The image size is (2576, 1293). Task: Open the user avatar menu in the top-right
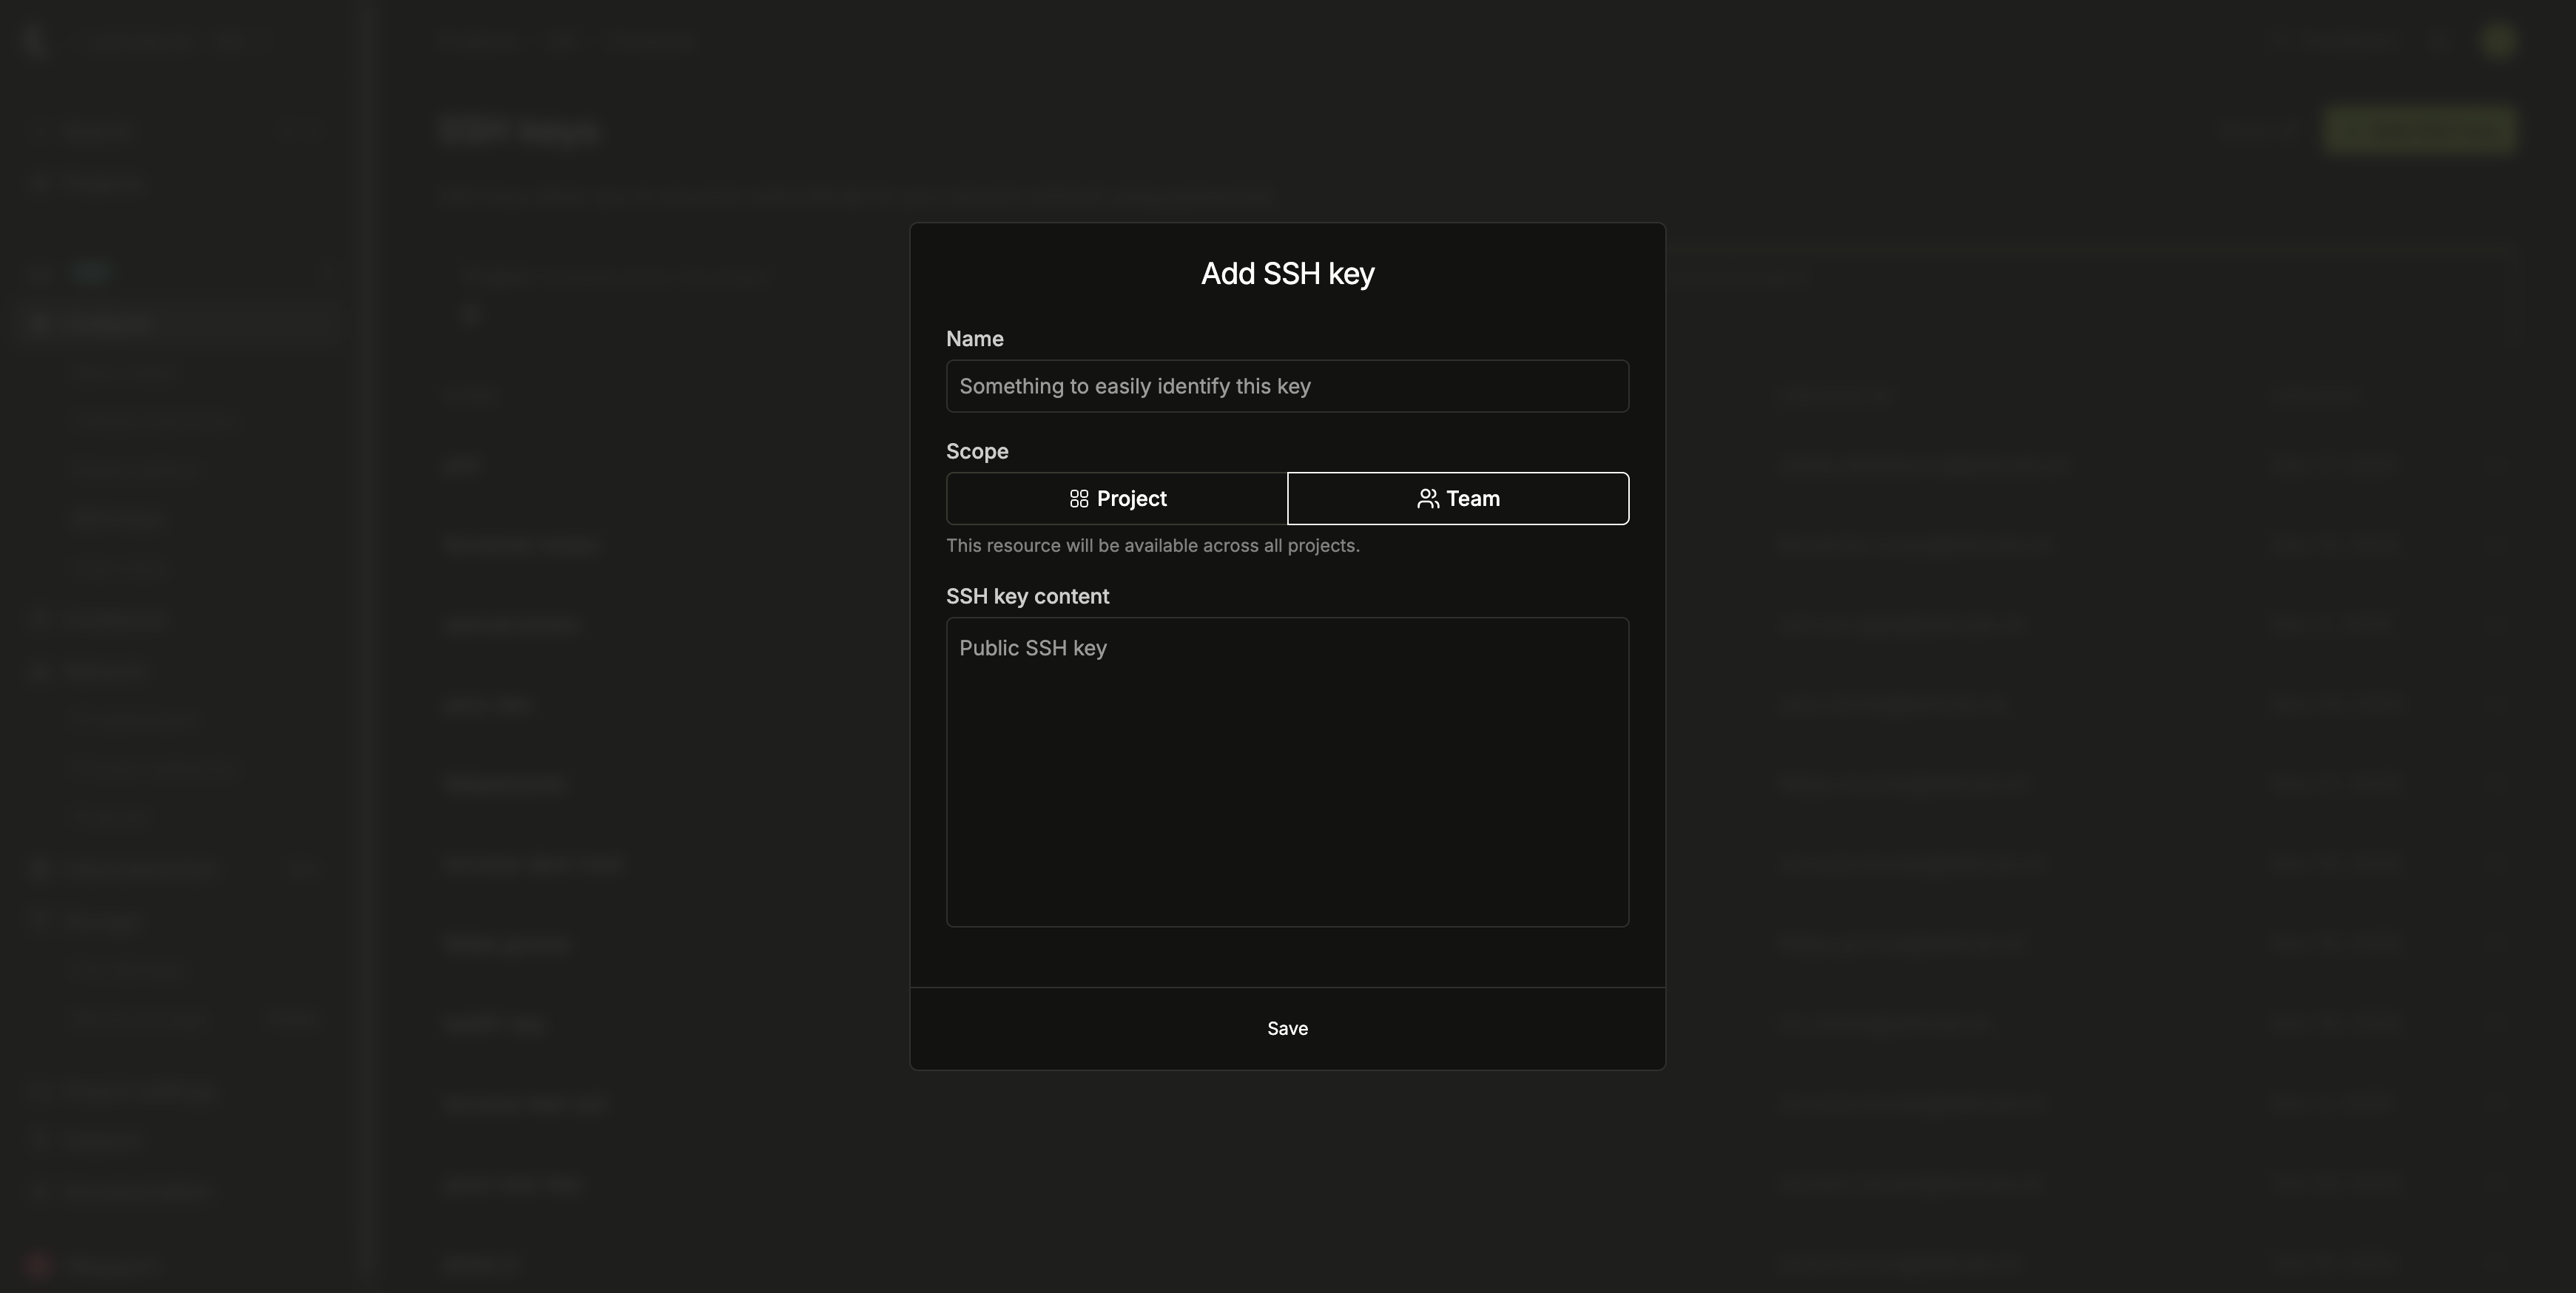pyautogui.click(x=2497, y=42)
